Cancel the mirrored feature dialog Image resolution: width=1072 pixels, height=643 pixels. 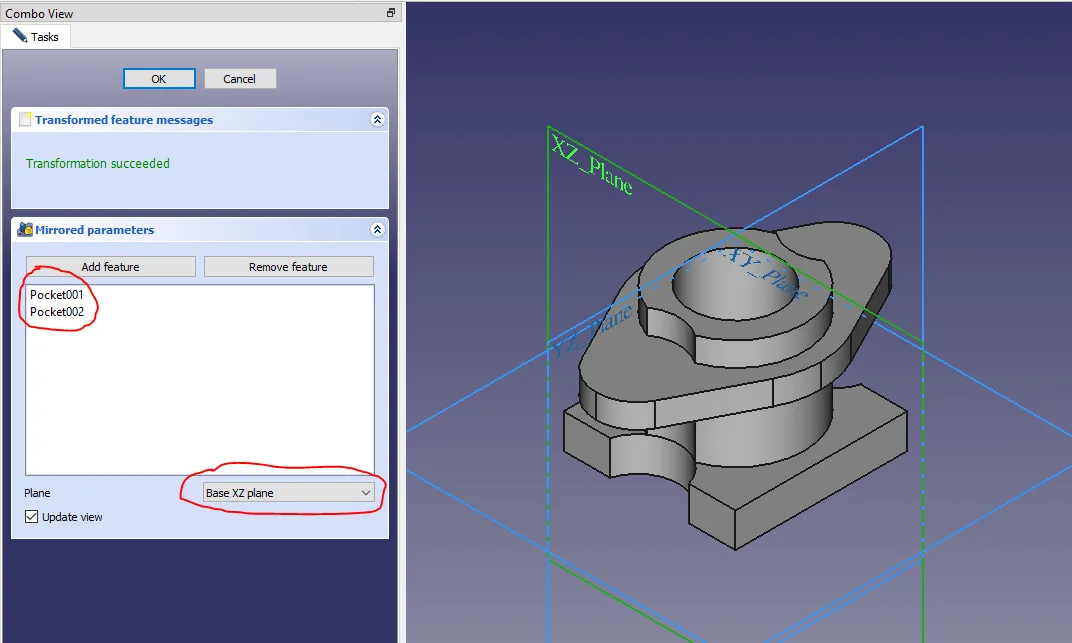240,79
